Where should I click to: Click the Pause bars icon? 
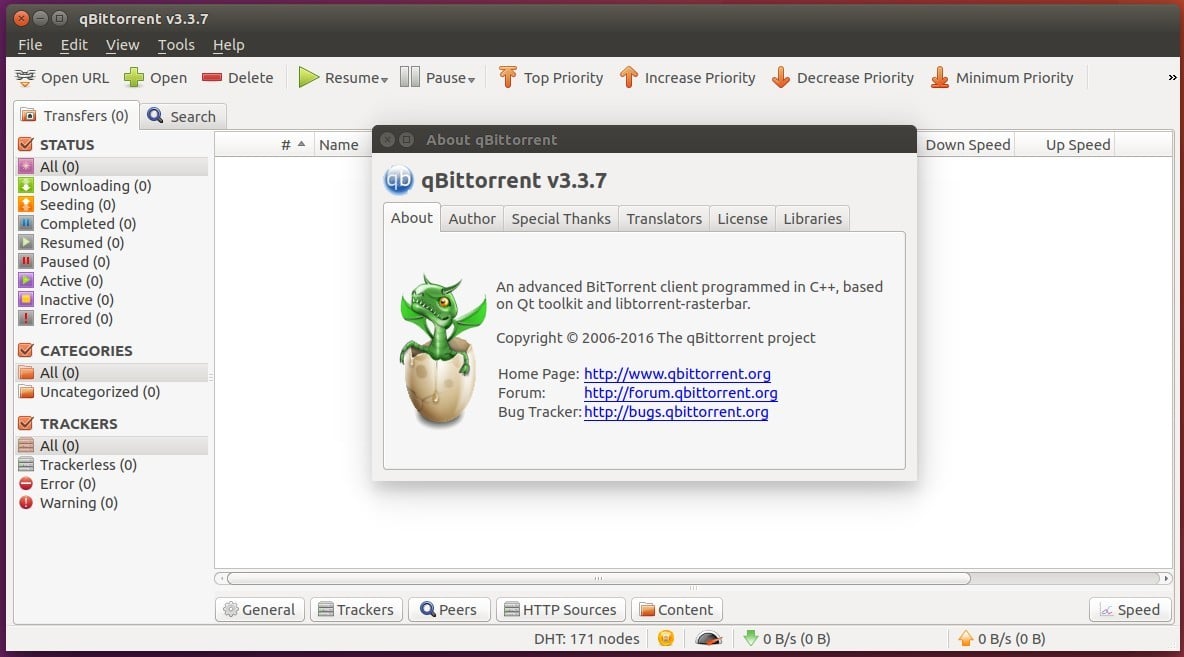click(x=409, y=77)
